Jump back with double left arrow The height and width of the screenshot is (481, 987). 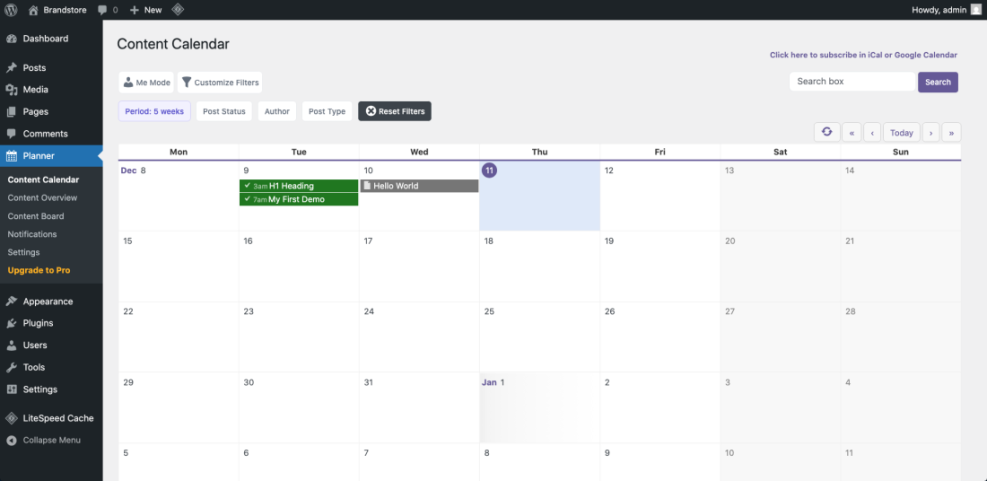[x=852, y=133]
